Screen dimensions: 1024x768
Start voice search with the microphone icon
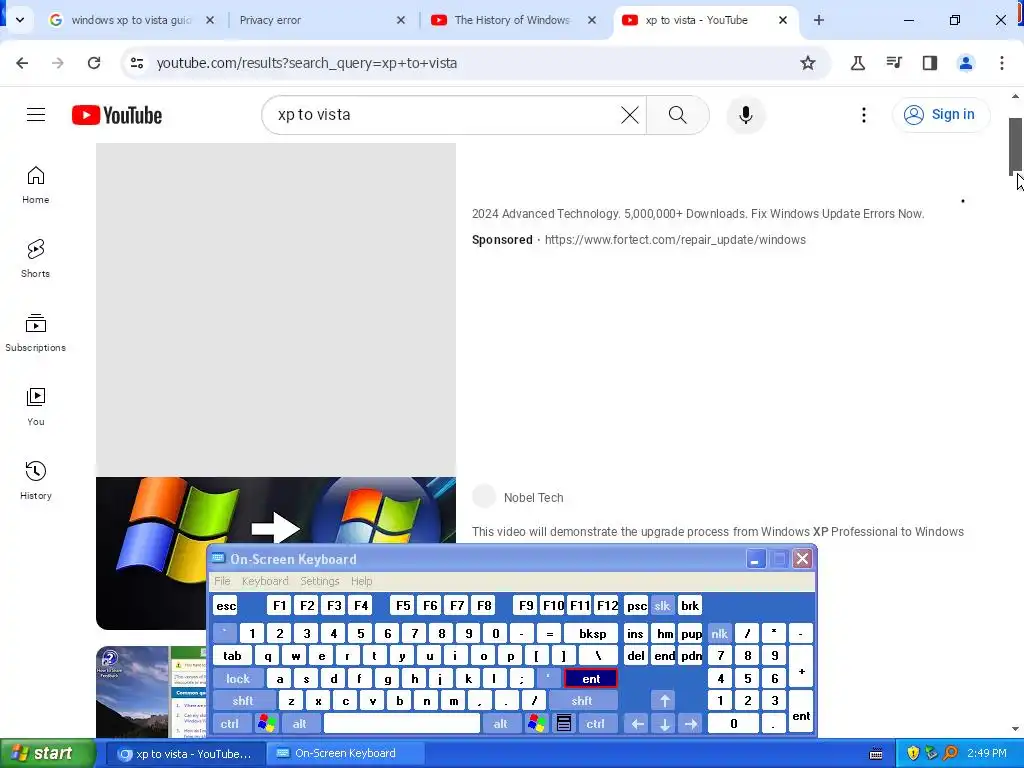(x=745, y=115)
